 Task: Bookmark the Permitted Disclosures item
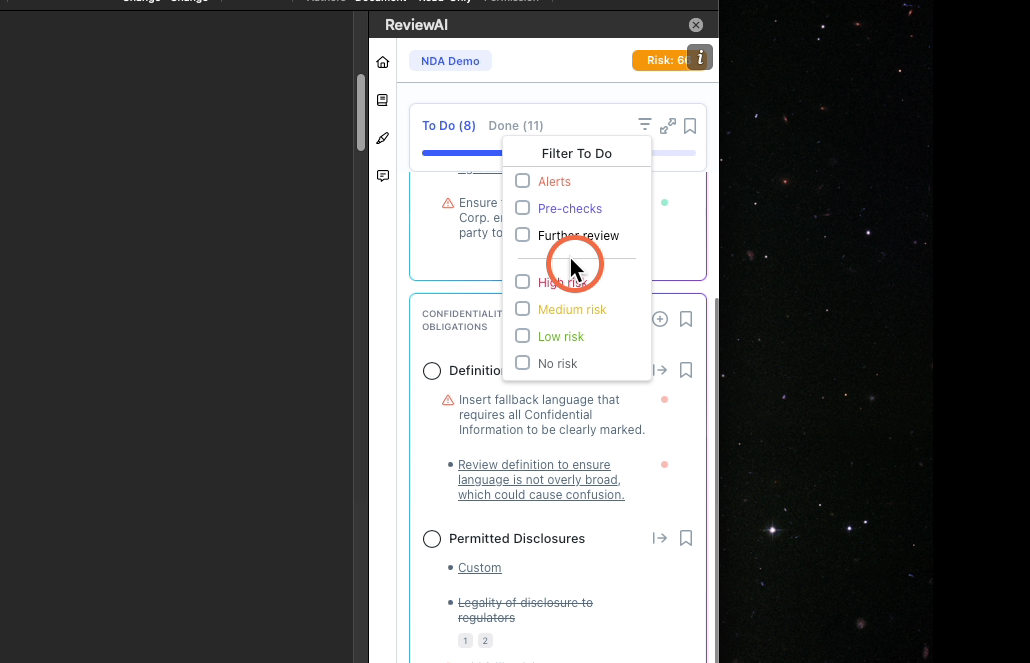click(686, 538)
